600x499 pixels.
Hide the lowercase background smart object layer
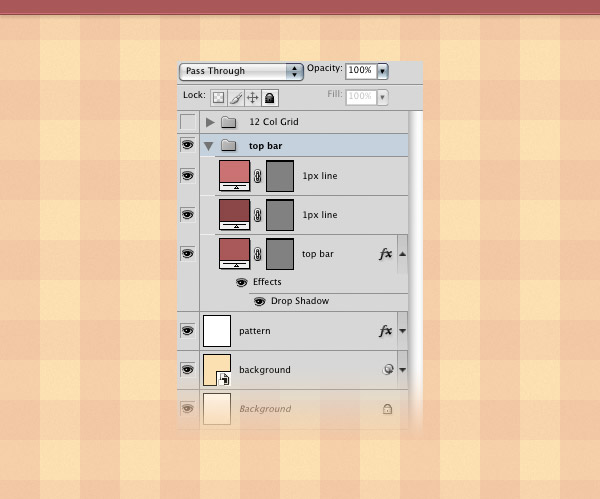click(x=188, y=370)
